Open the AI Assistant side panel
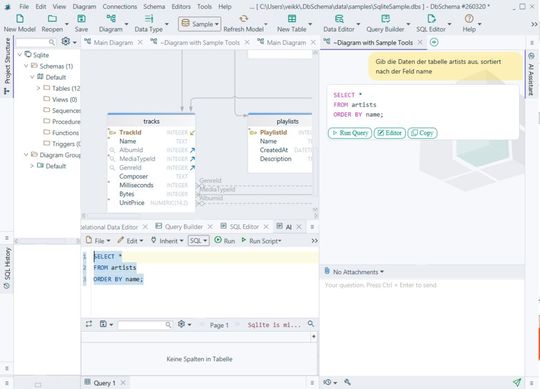 [531, 74]
